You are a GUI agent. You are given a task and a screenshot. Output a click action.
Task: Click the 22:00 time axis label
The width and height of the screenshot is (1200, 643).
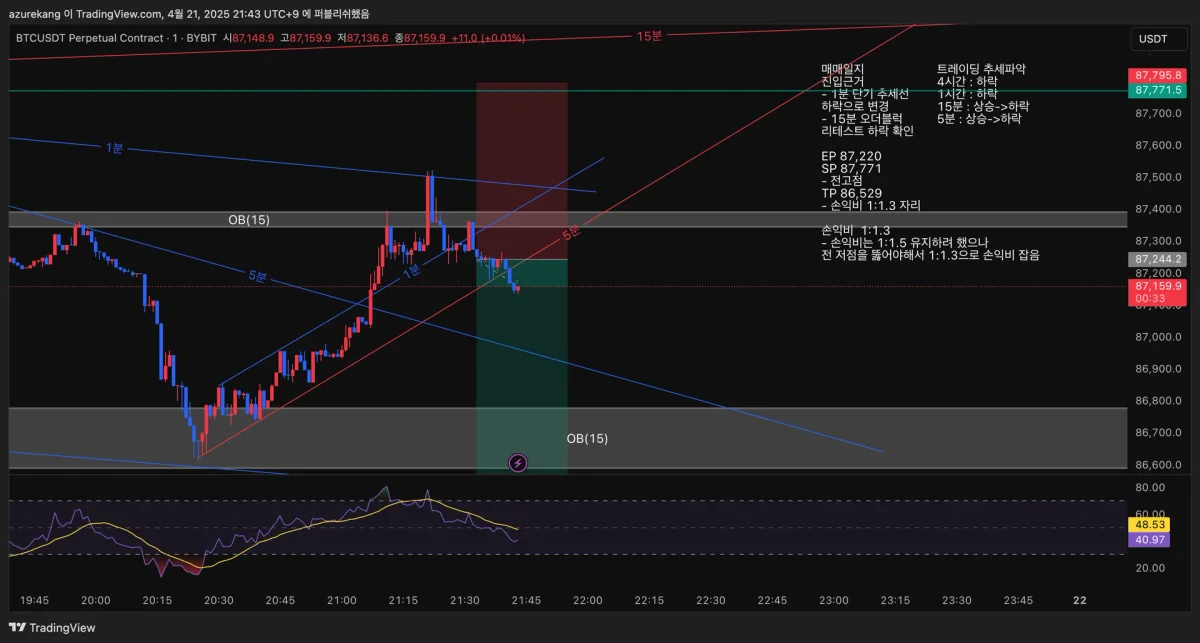[x=587, y=600]
